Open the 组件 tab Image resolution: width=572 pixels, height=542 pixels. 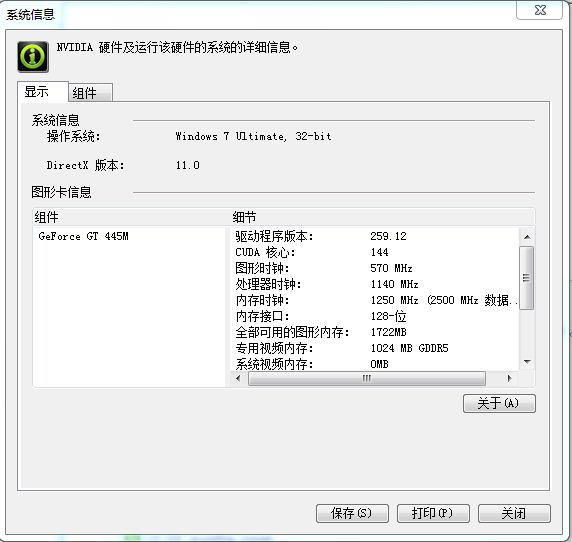90,93
